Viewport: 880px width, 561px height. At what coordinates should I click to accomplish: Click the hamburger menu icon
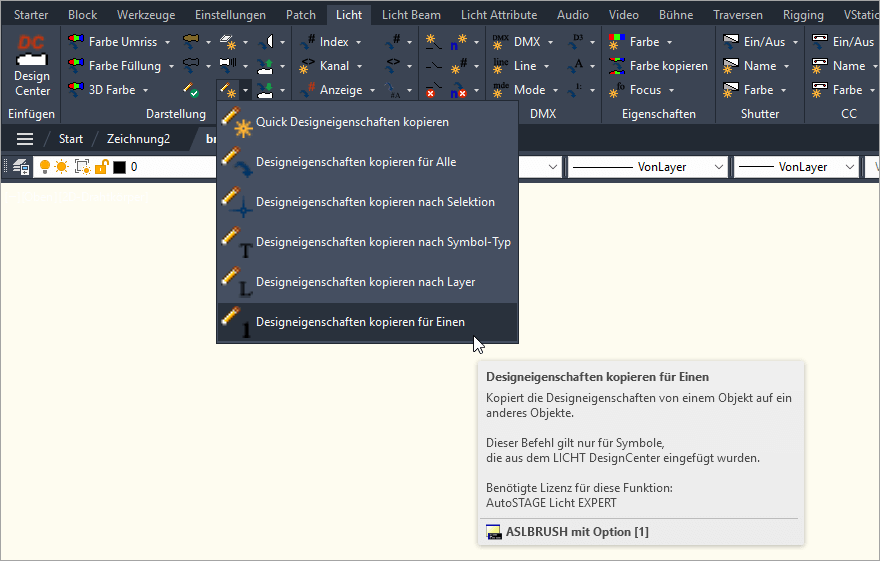click(x=25, y=139)
